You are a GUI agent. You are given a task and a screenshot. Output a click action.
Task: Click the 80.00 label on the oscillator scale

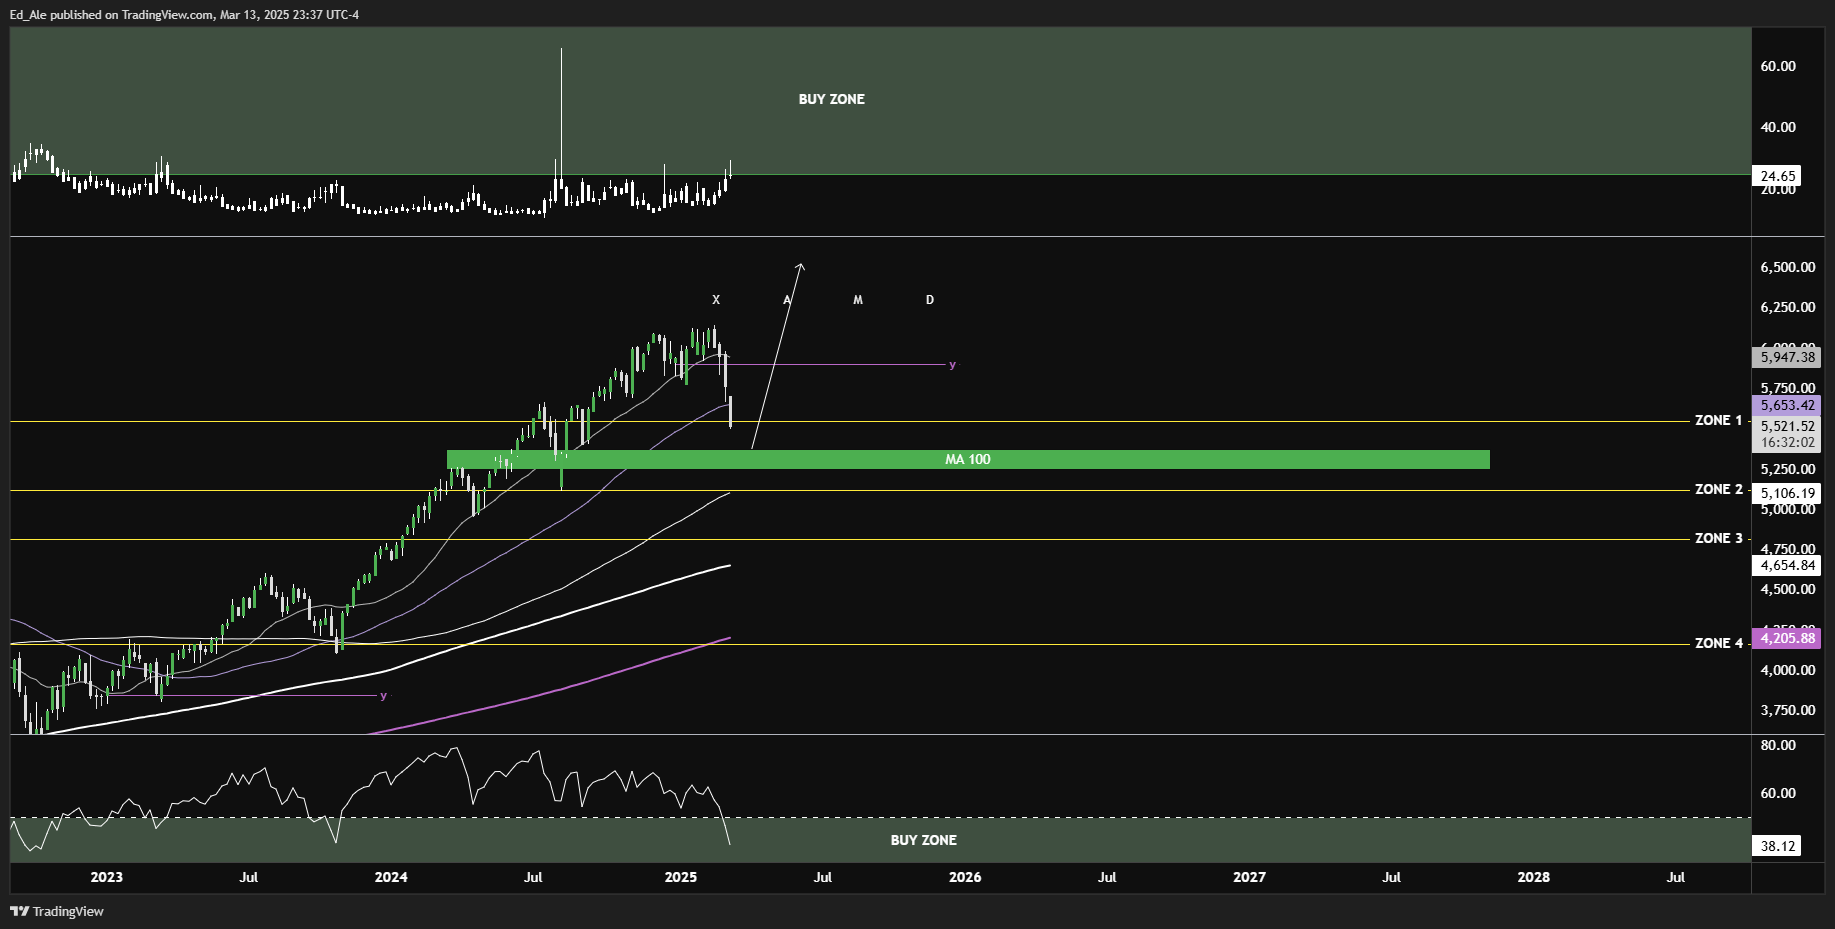tap(1778, 745)
